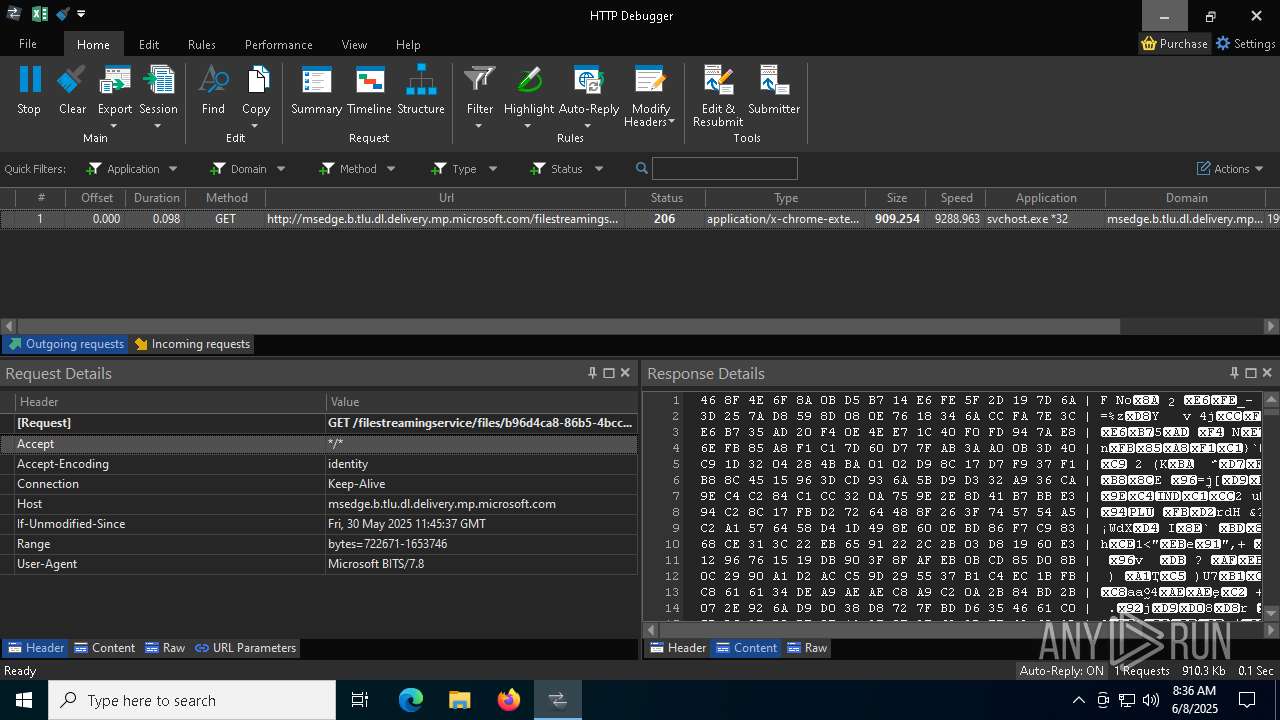Show response Raw tab
This screenshot has height=720, width=1280.
(806, 648)
